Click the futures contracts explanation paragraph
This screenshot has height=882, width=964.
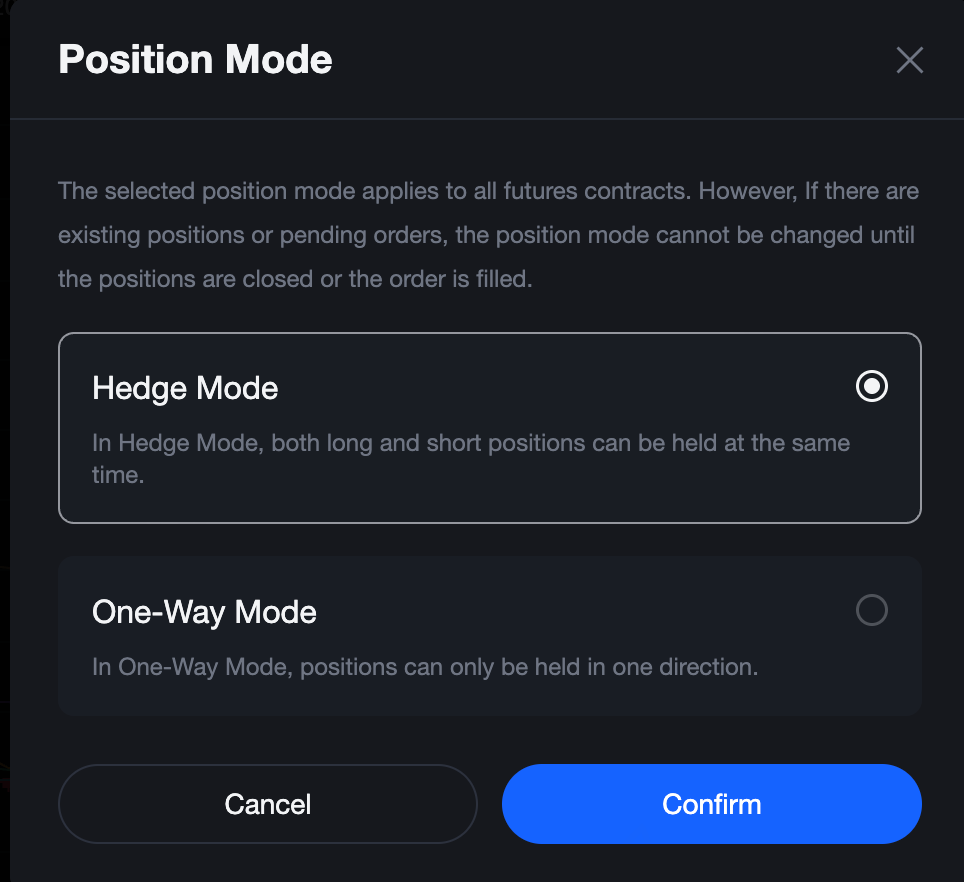point(488,191)
